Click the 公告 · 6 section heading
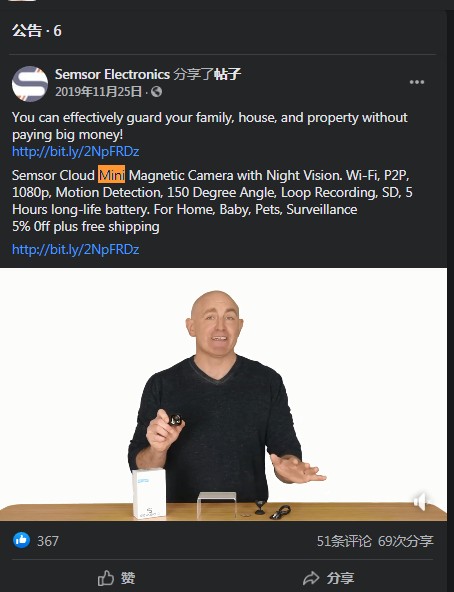This screenshot has height=592, width=454. pyautogui.click(x=37, y=31)
